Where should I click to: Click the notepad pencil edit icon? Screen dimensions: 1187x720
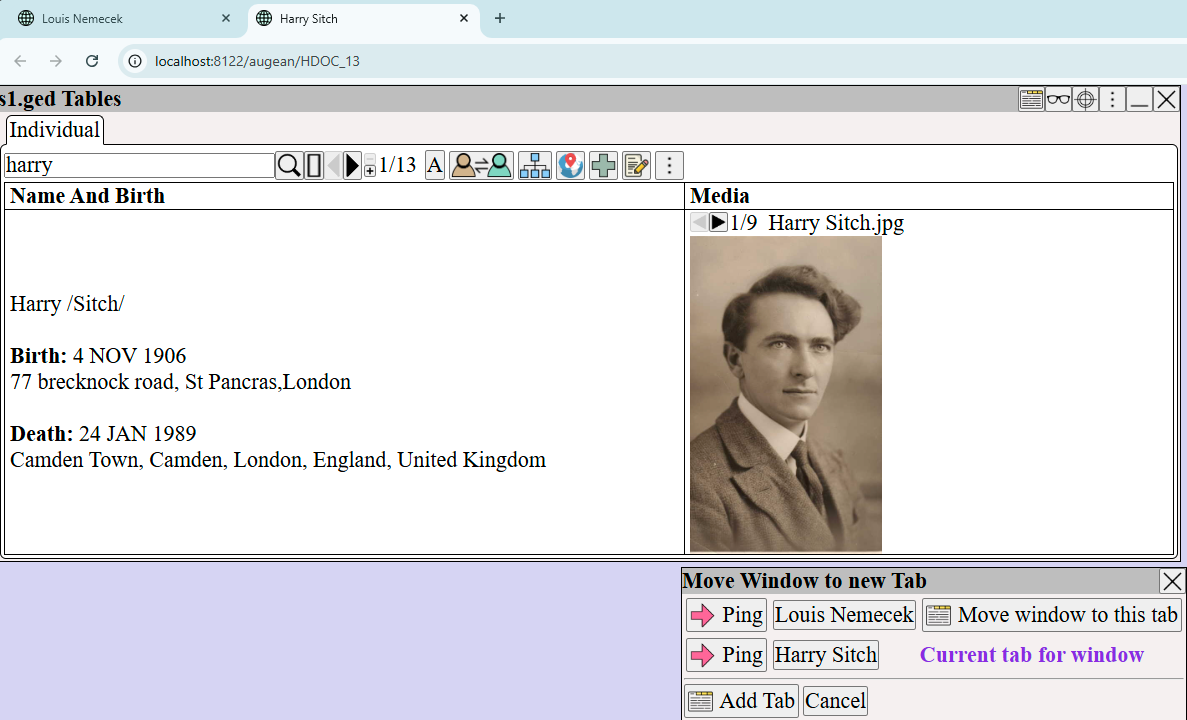tap(636, 166)
